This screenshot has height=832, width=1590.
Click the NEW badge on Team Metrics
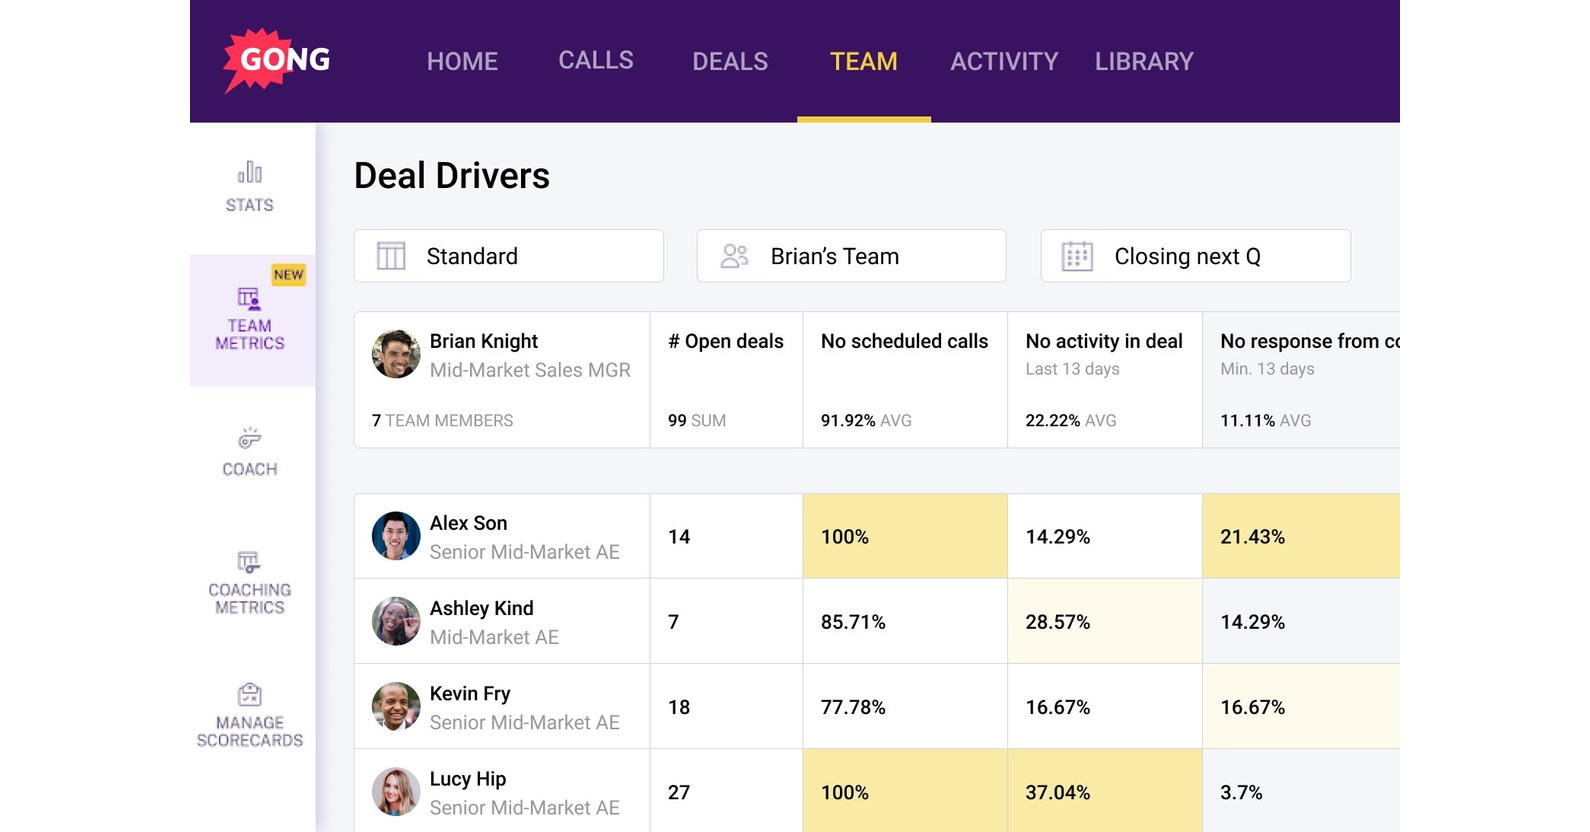coord(289,275)
